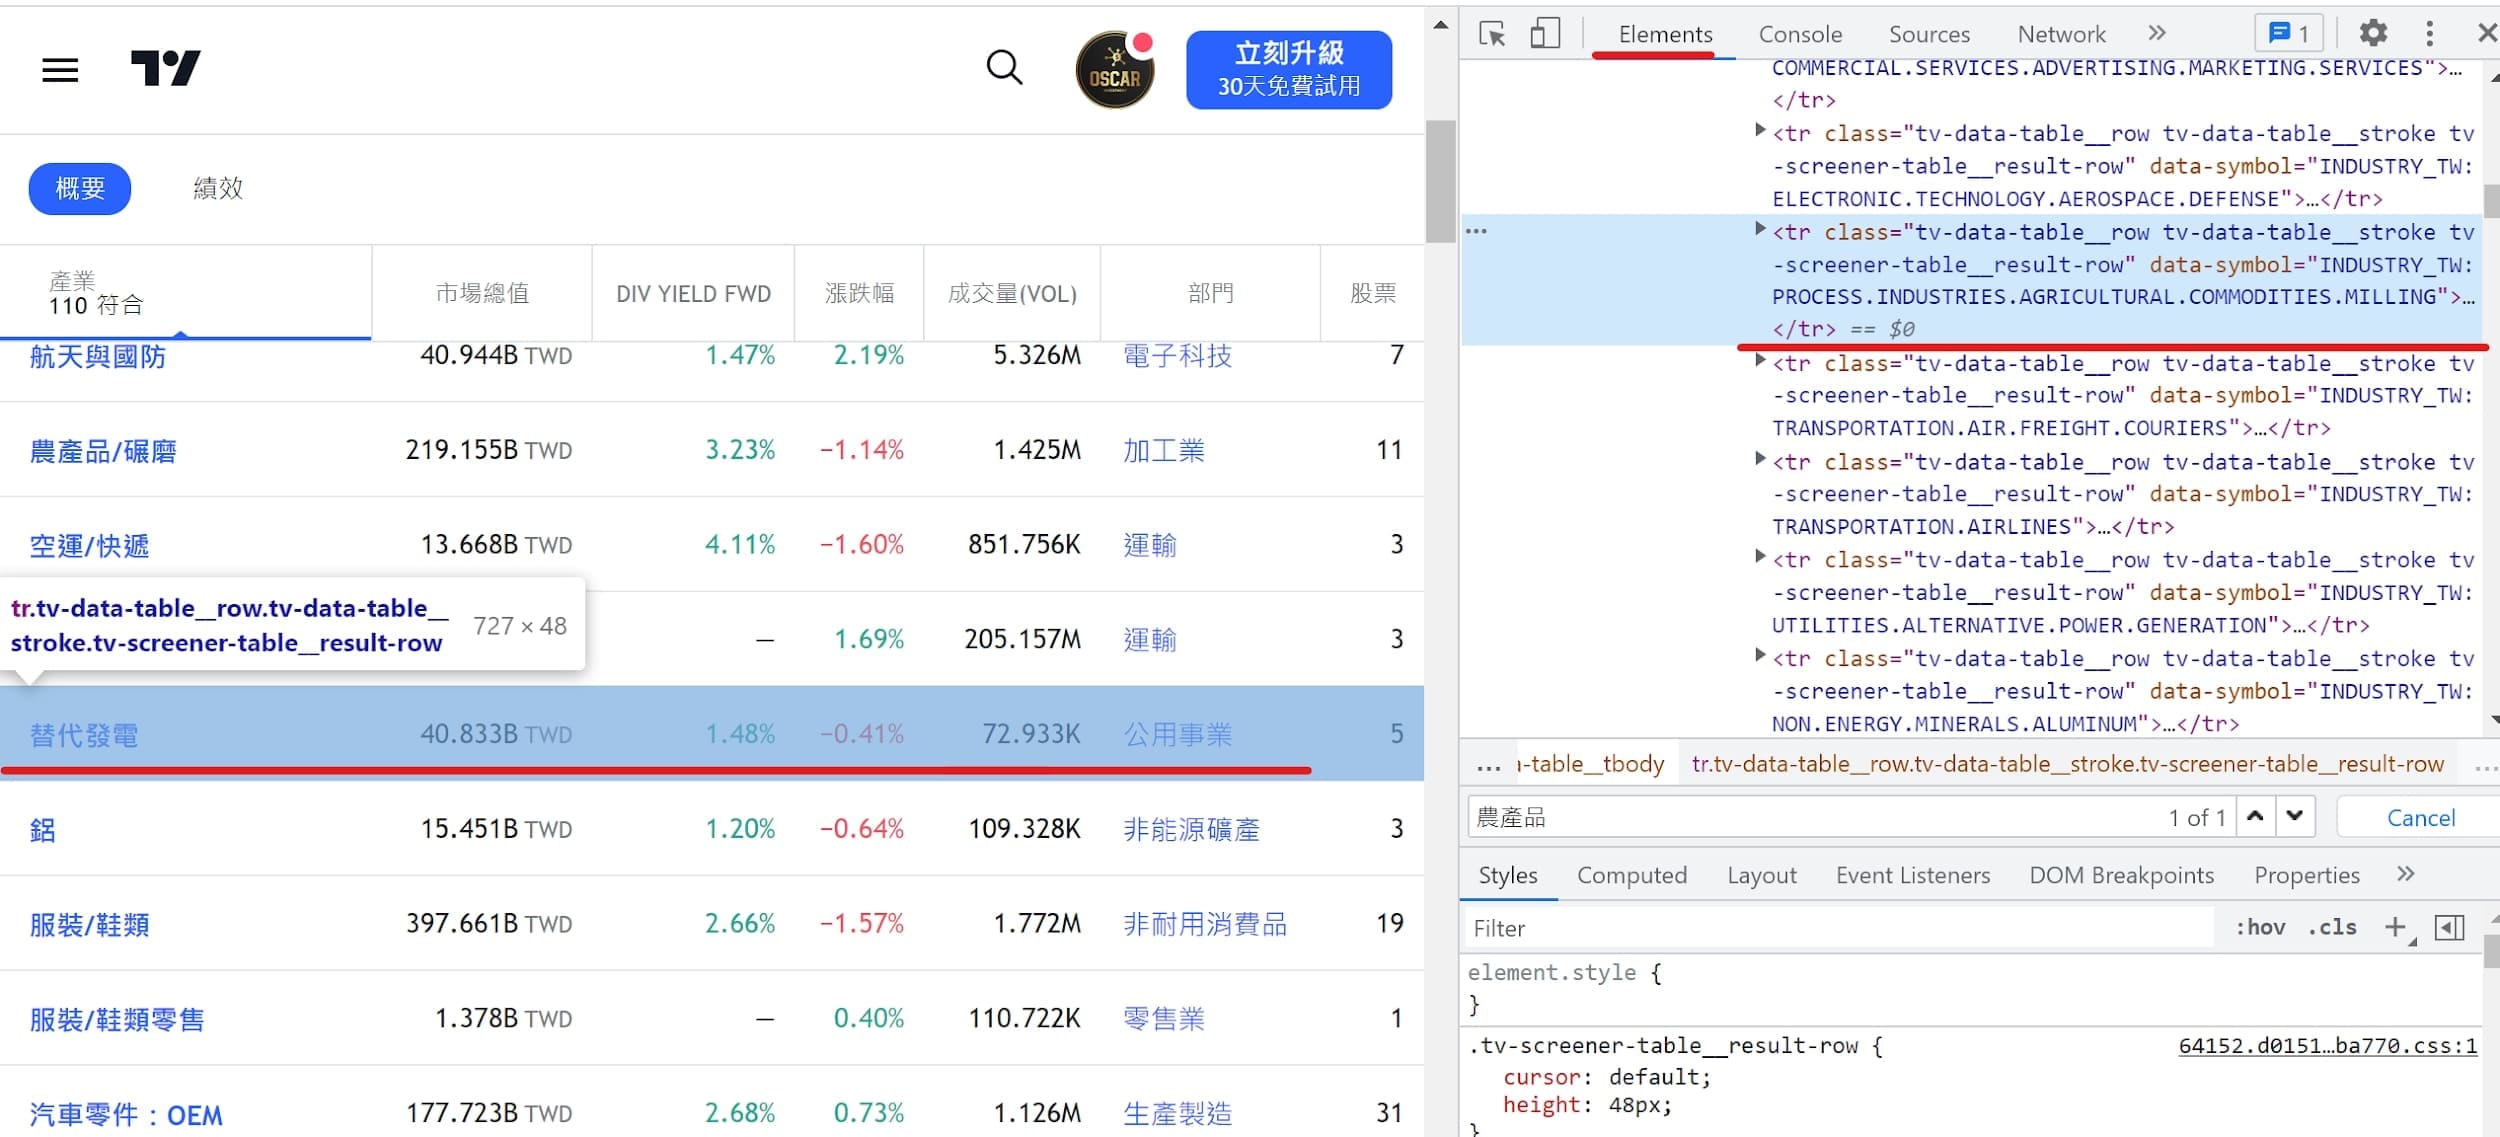
Task: Go to next search result
Action: pyautogui.click(x=2295, y=816)
